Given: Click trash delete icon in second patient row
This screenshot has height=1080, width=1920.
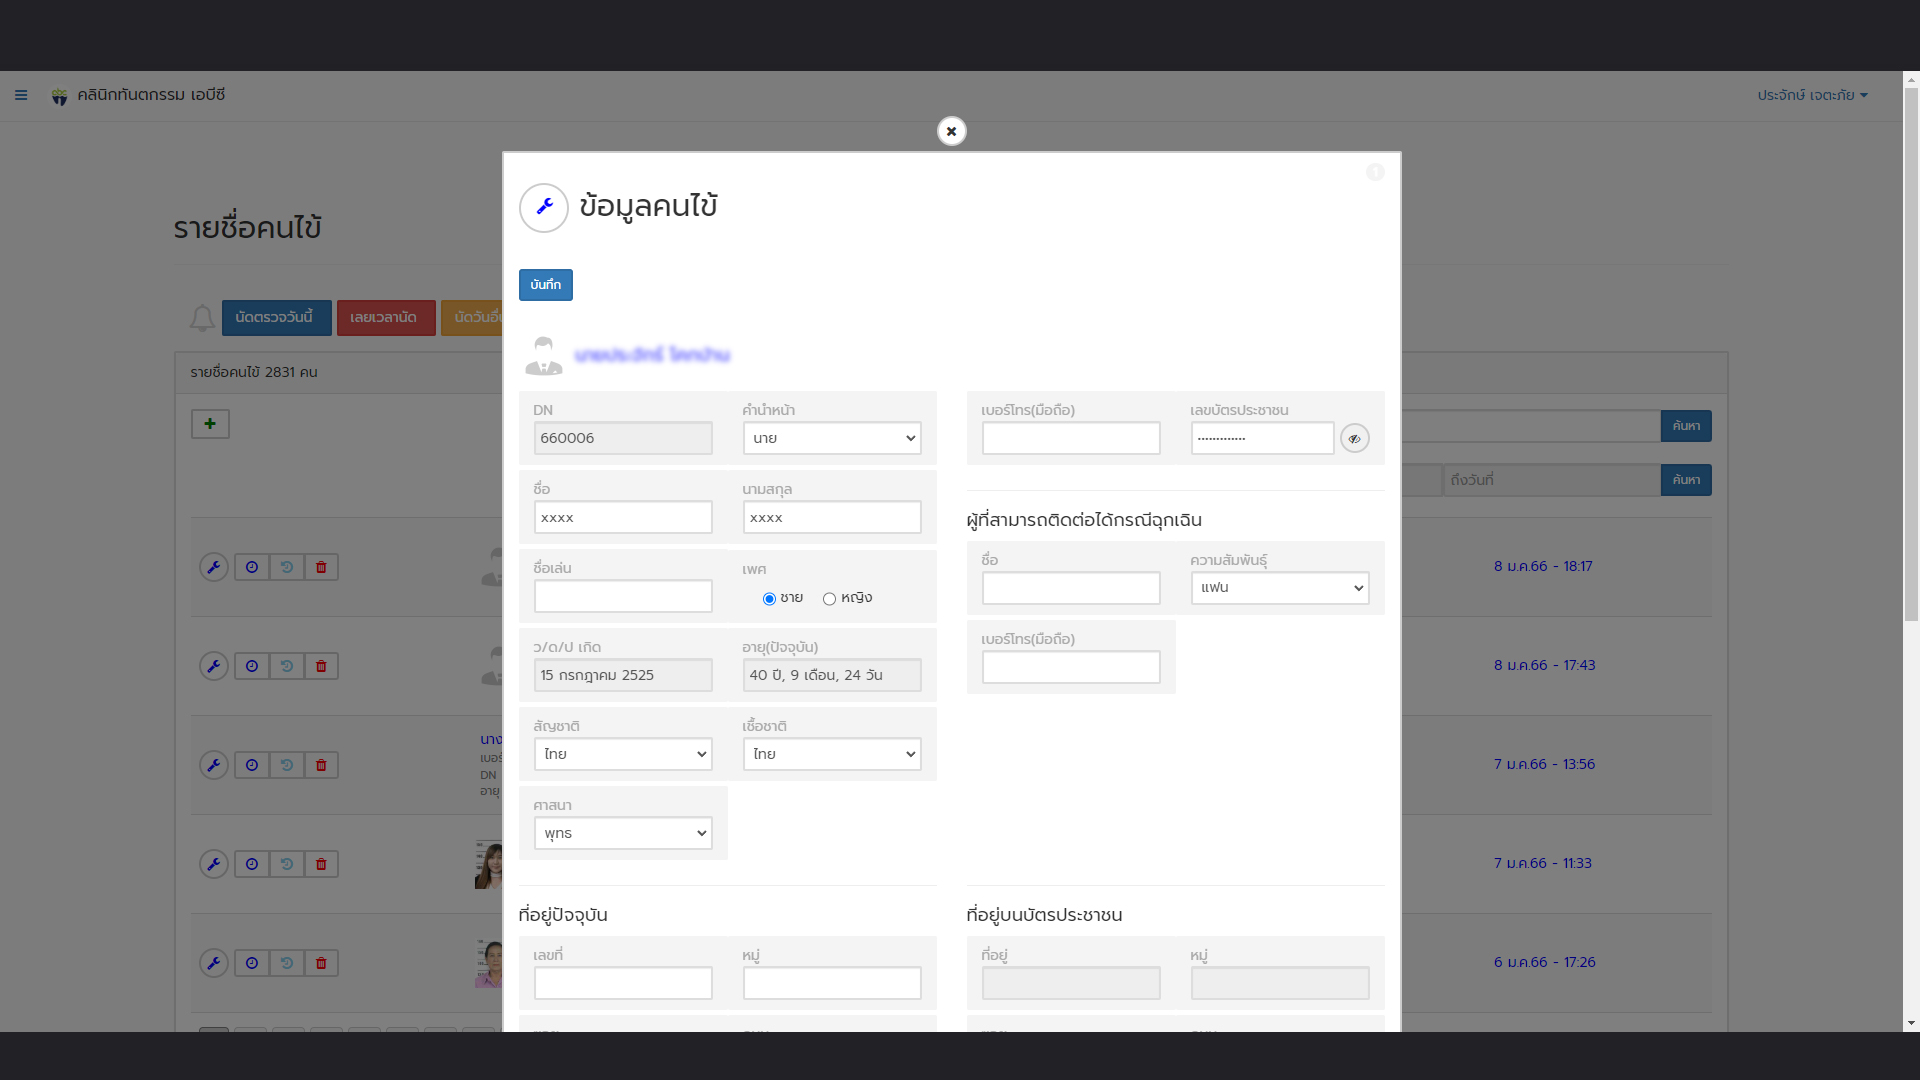Looking at the screenshot, I should (x=321, y=666).
